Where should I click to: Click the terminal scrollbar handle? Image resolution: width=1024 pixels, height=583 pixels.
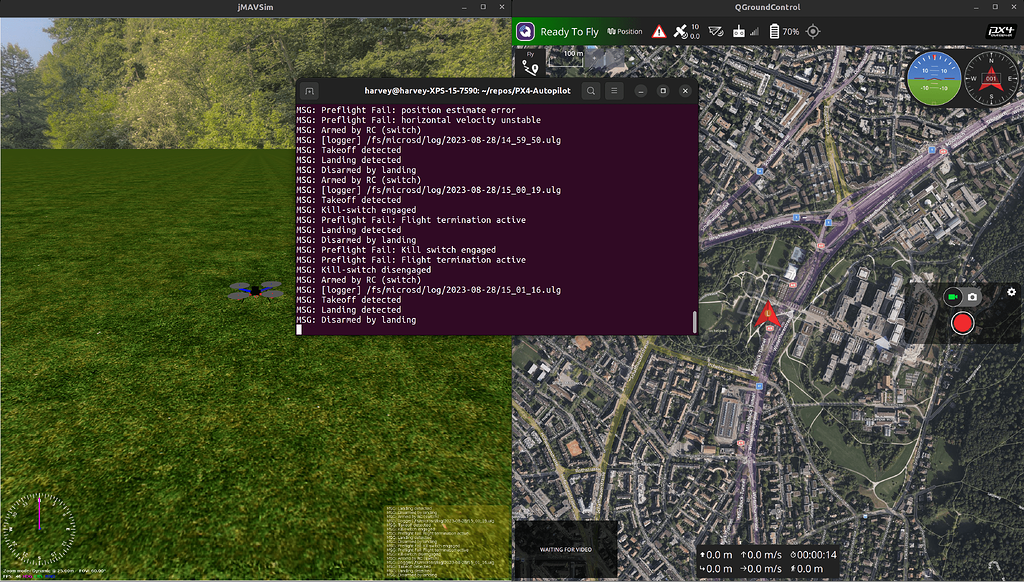click(x=693, y=322)
